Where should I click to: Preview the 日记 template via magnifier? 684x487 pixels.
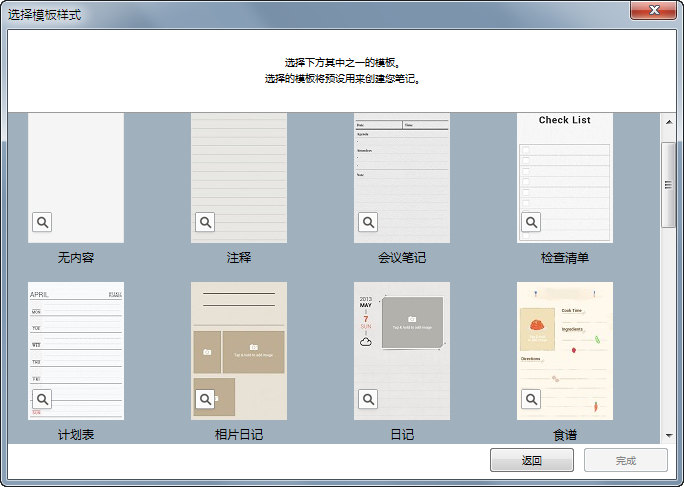(368, 399)
